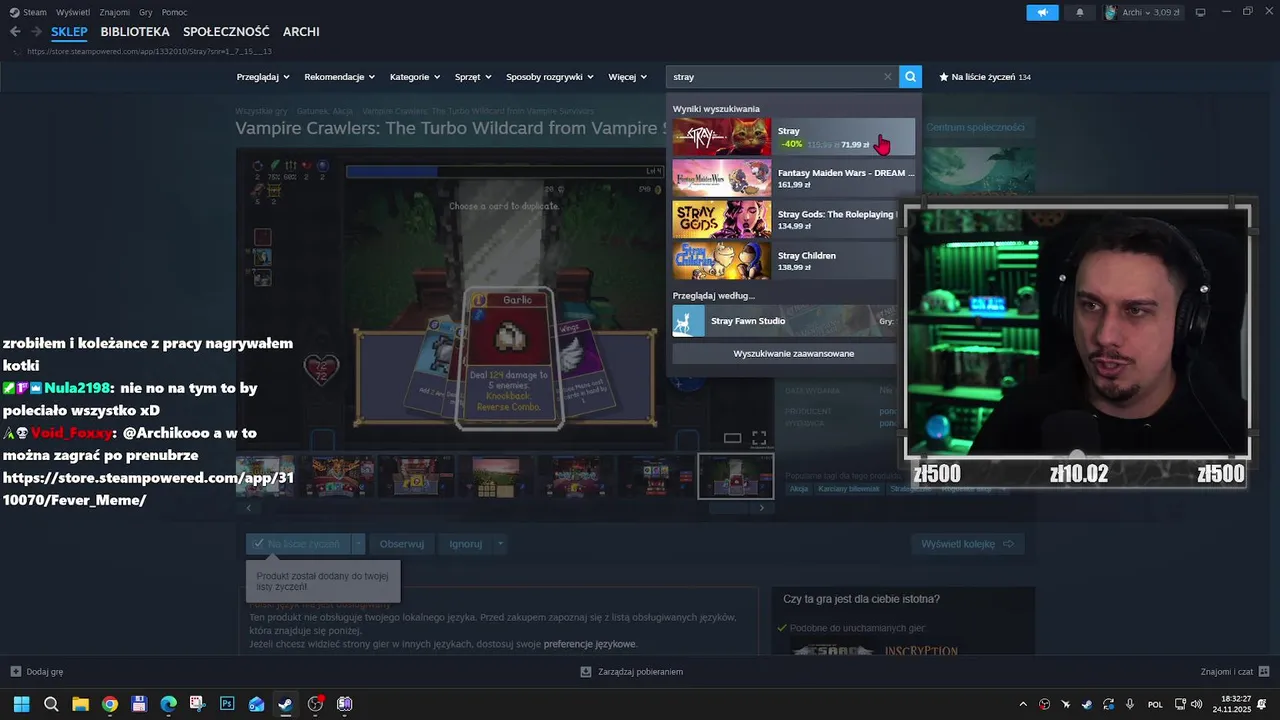
Task: Expand the Sprzęt dropdown
Action: click(x=473, y=76)
